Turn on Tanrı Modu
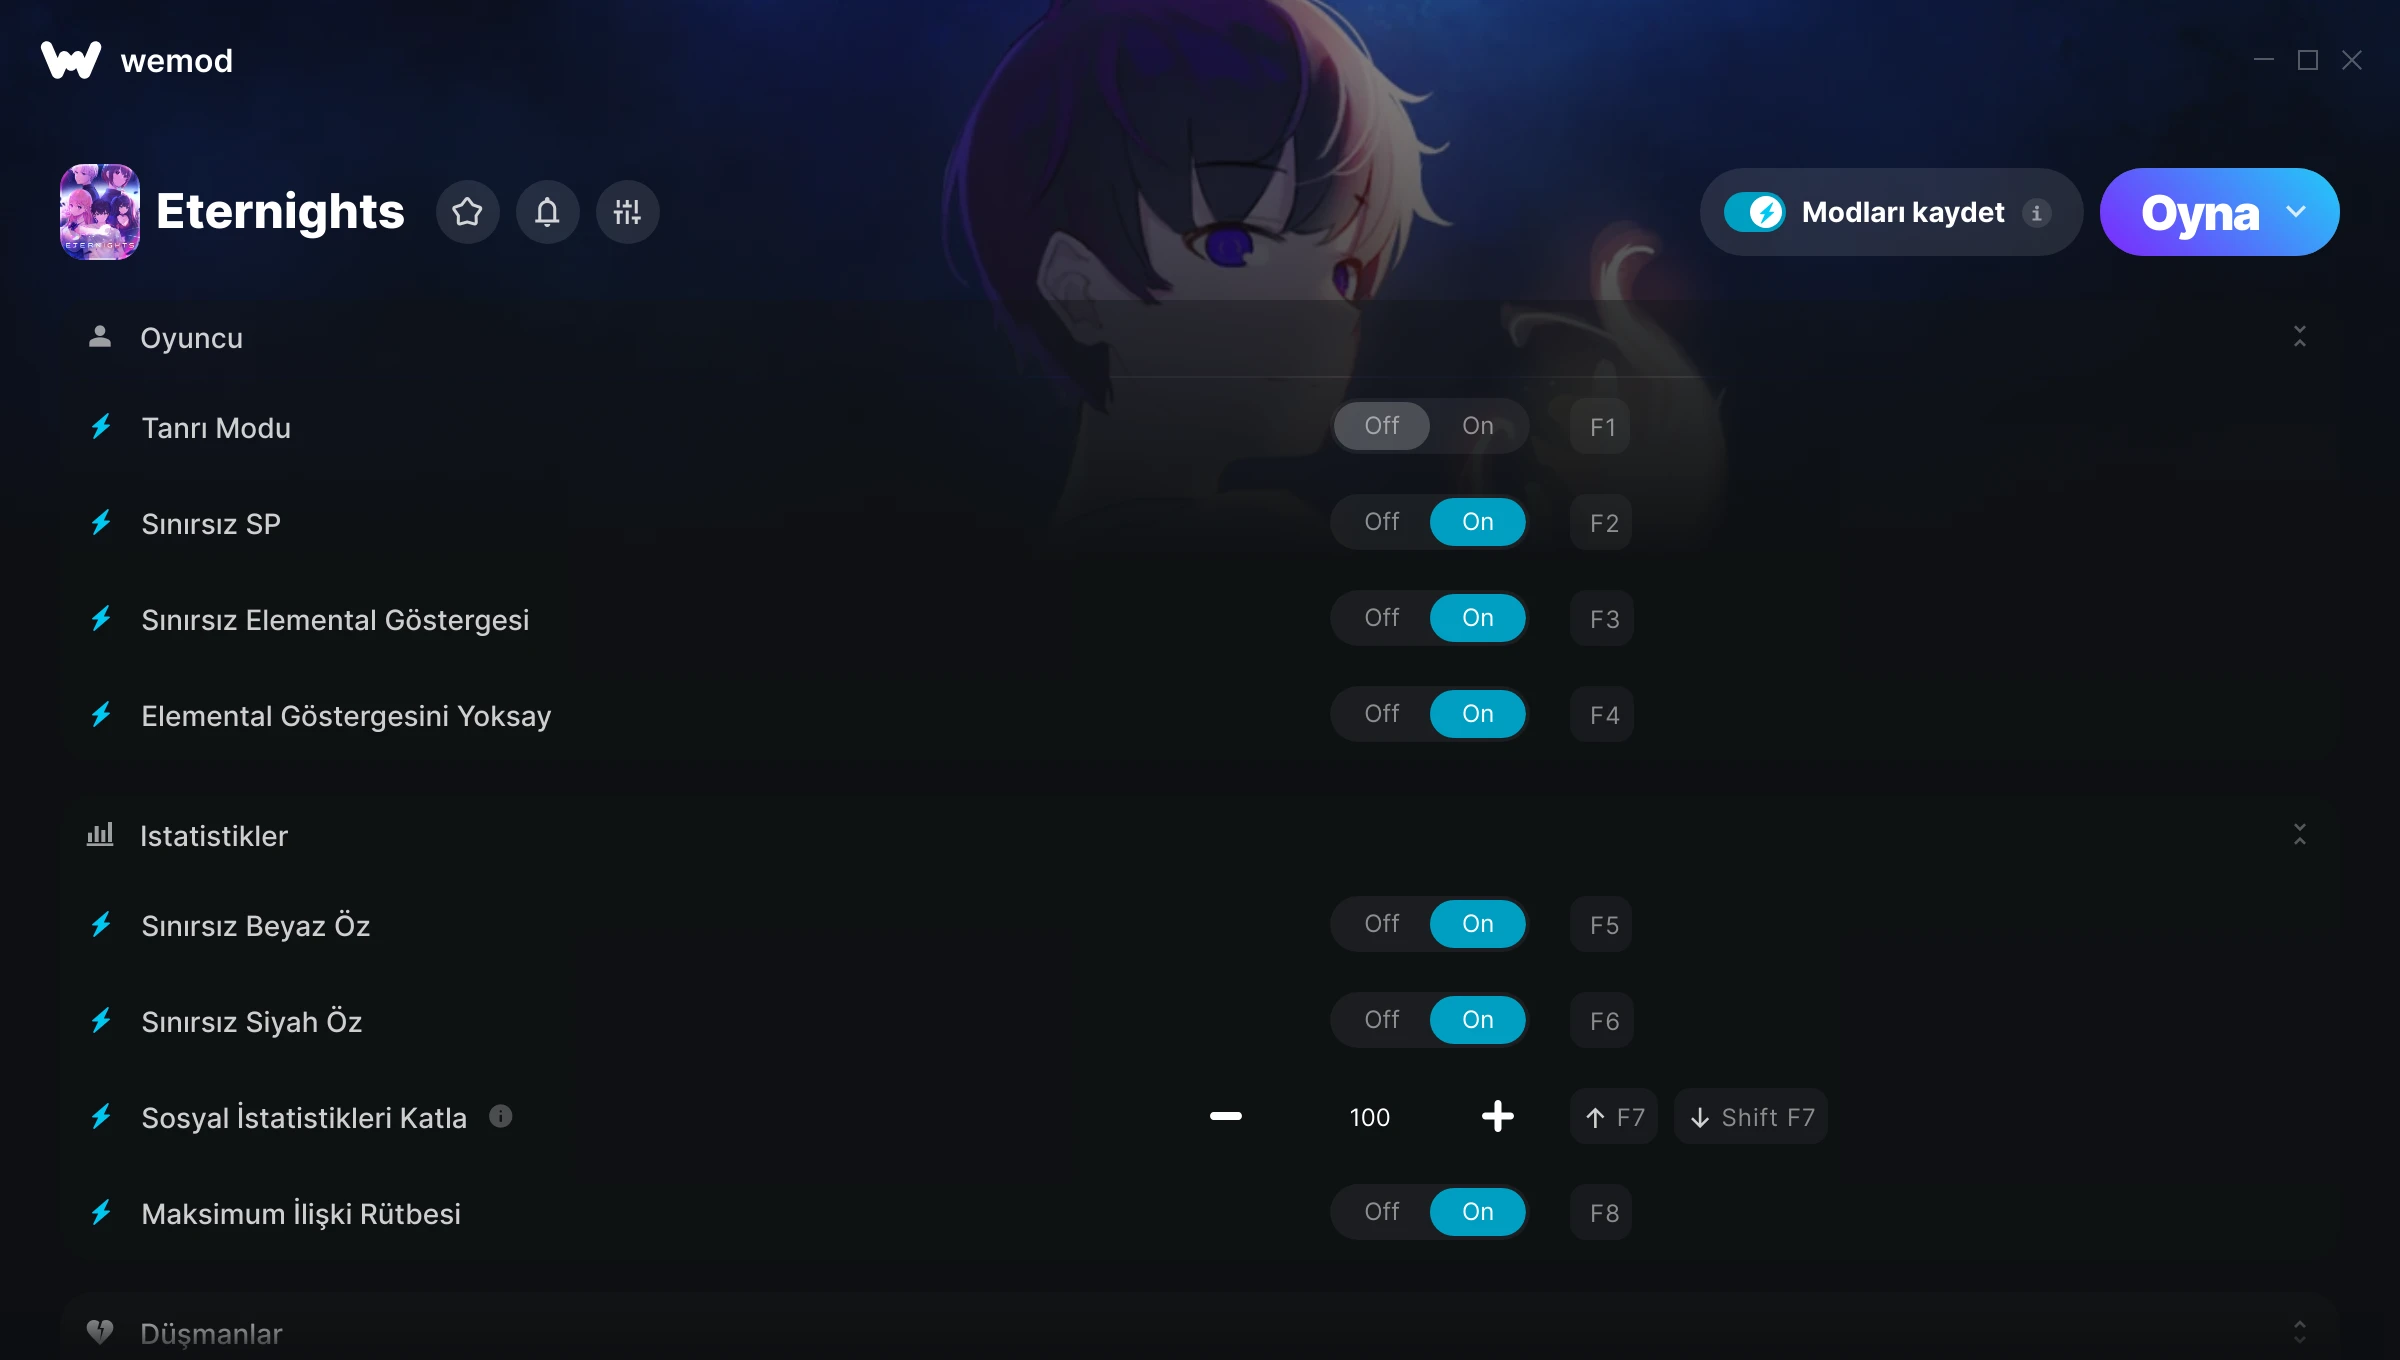Screen dimensions: 2400x1360 1478,426
